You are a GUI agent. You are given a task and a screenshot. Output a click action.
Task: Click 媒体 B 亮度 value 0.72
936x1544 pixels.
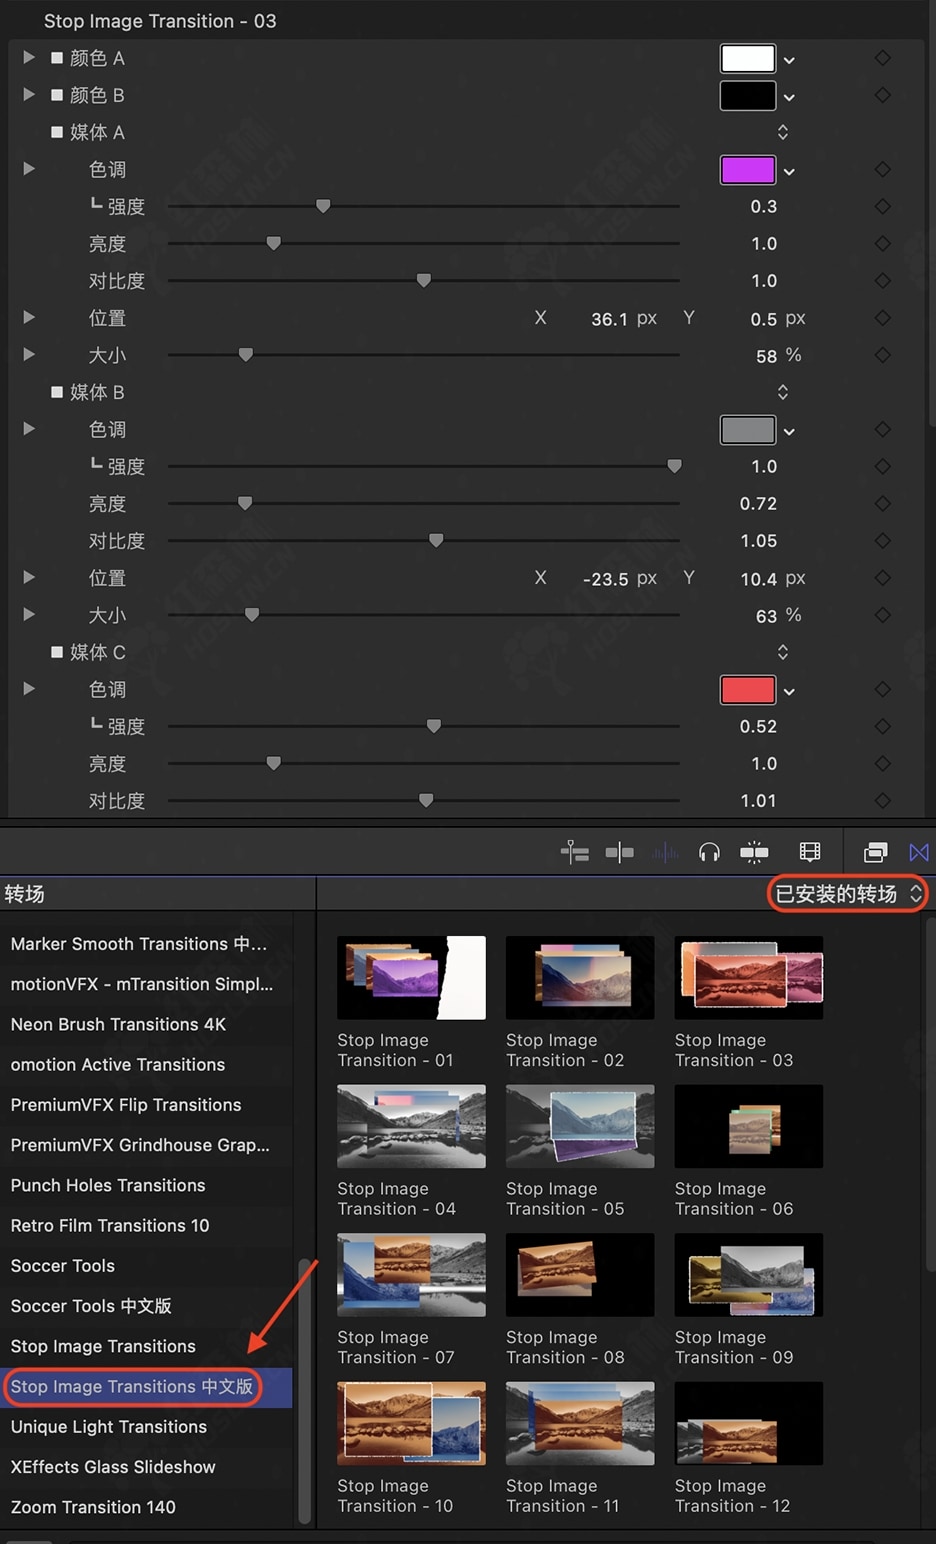tap(758, 504)
